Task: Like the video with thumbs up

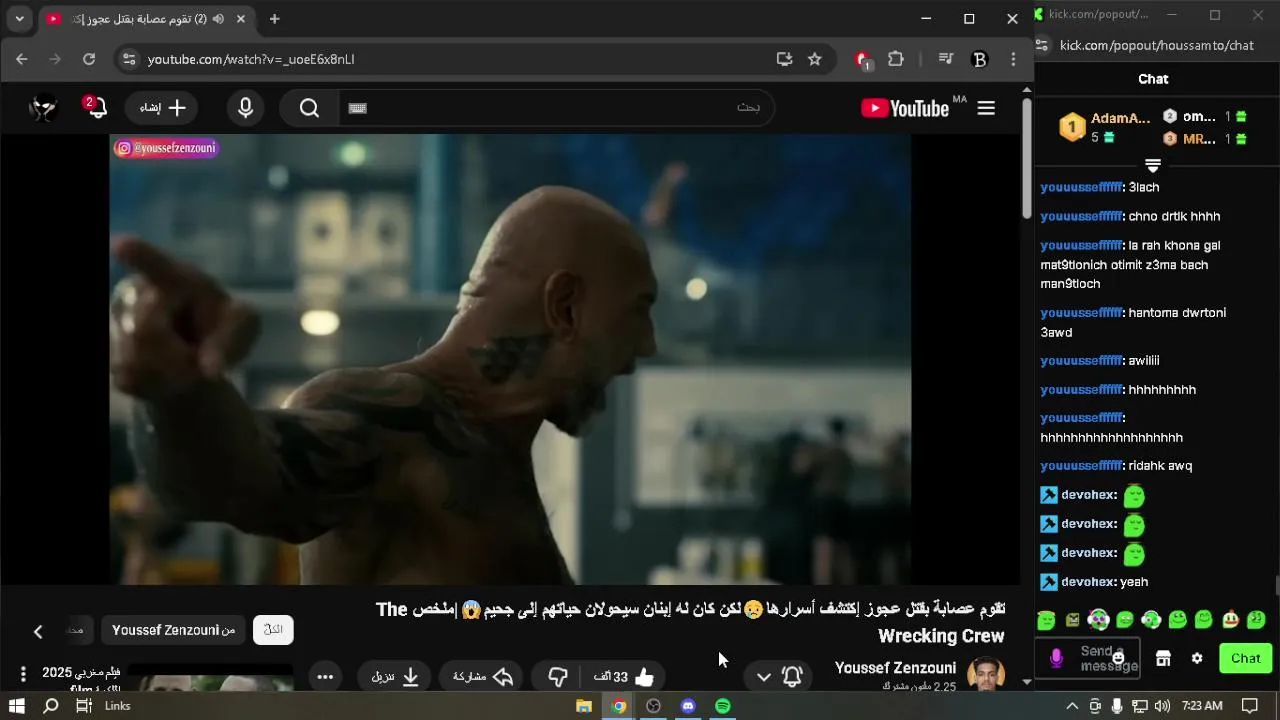Action: (631, 677)
